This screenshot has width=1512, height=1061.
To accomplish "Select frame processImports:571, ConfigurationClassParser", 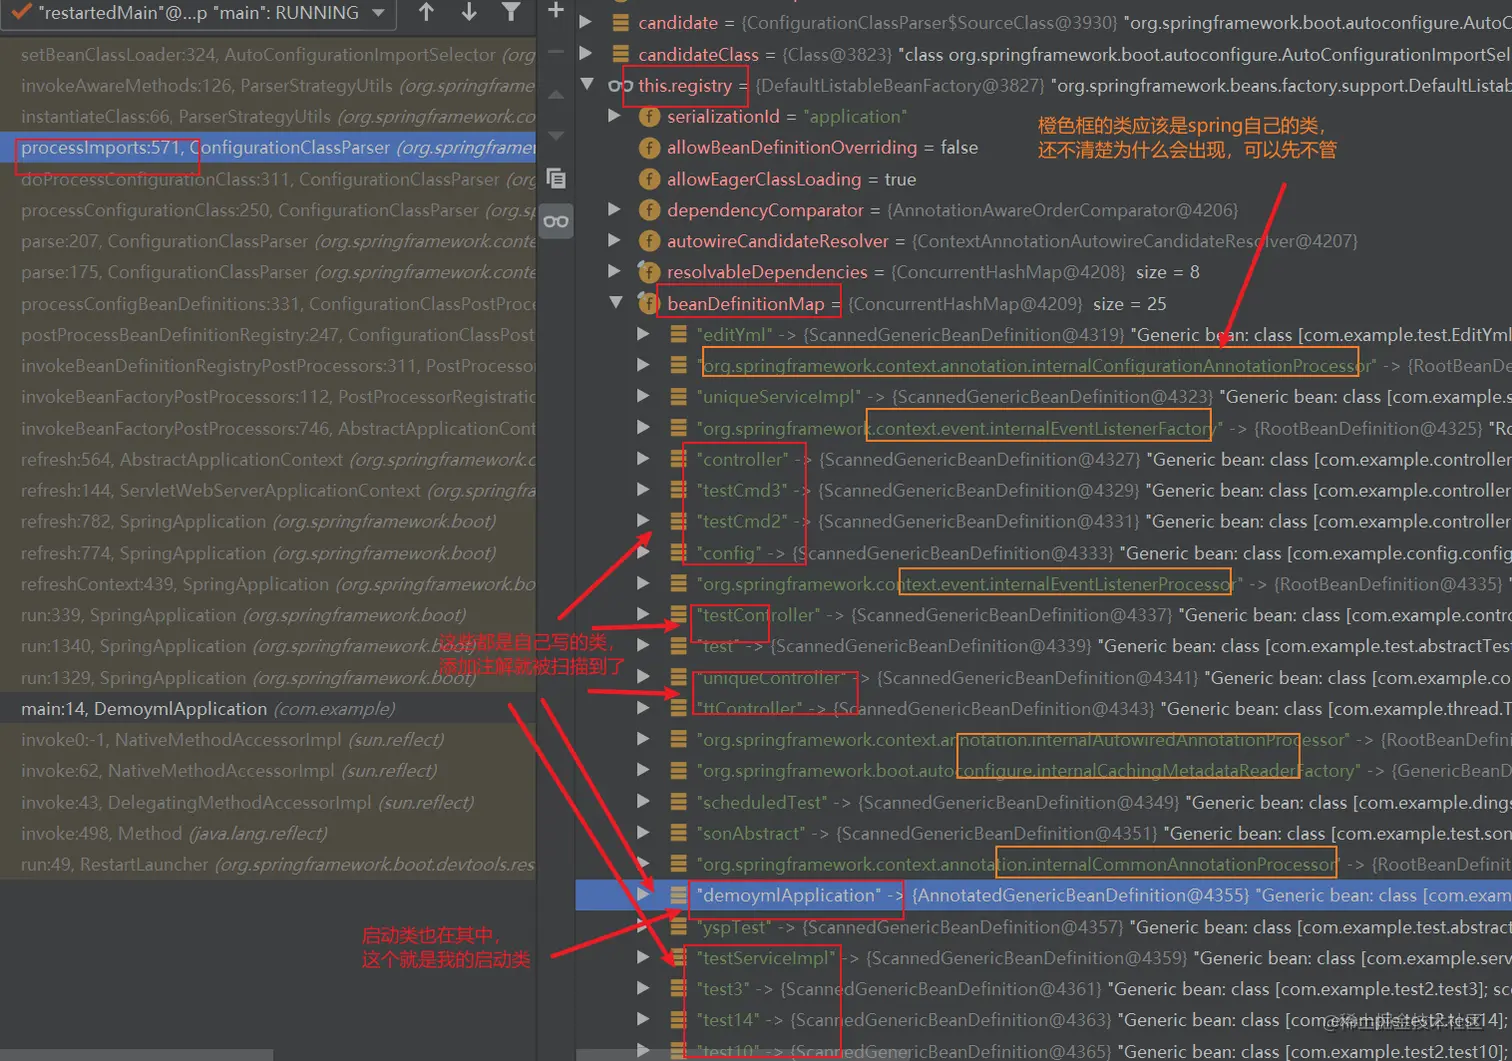I will [x=268, y=148].
